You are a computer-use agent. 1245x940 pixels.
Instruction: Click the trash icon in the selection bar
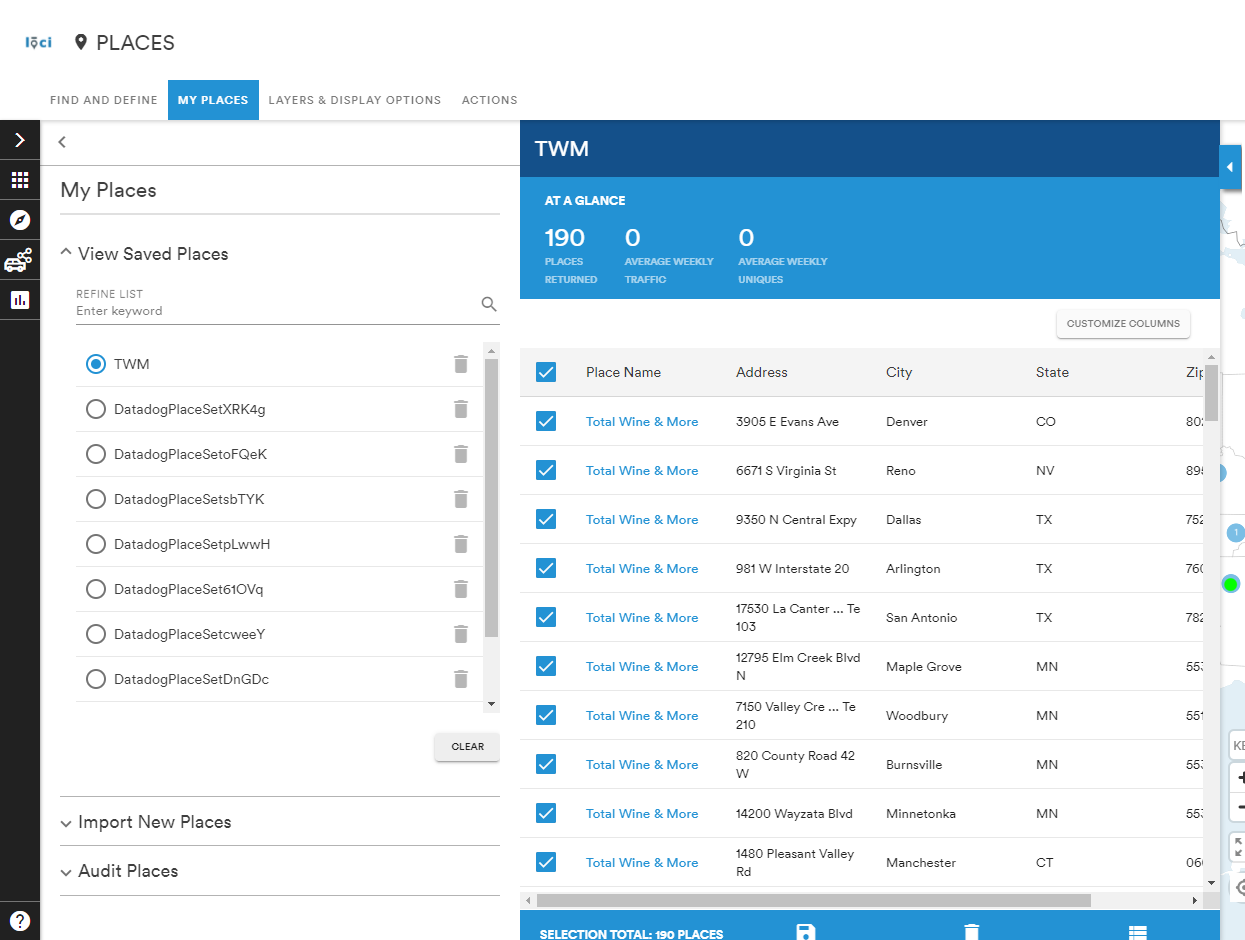pyautogui.click(x=971, y=932)
